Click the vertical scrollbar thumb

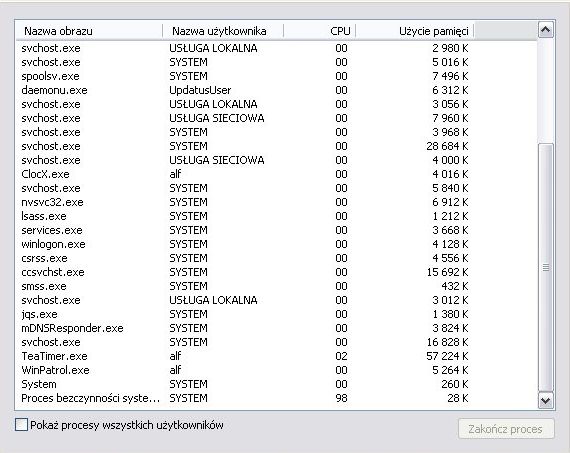click(x=545, y=267)
